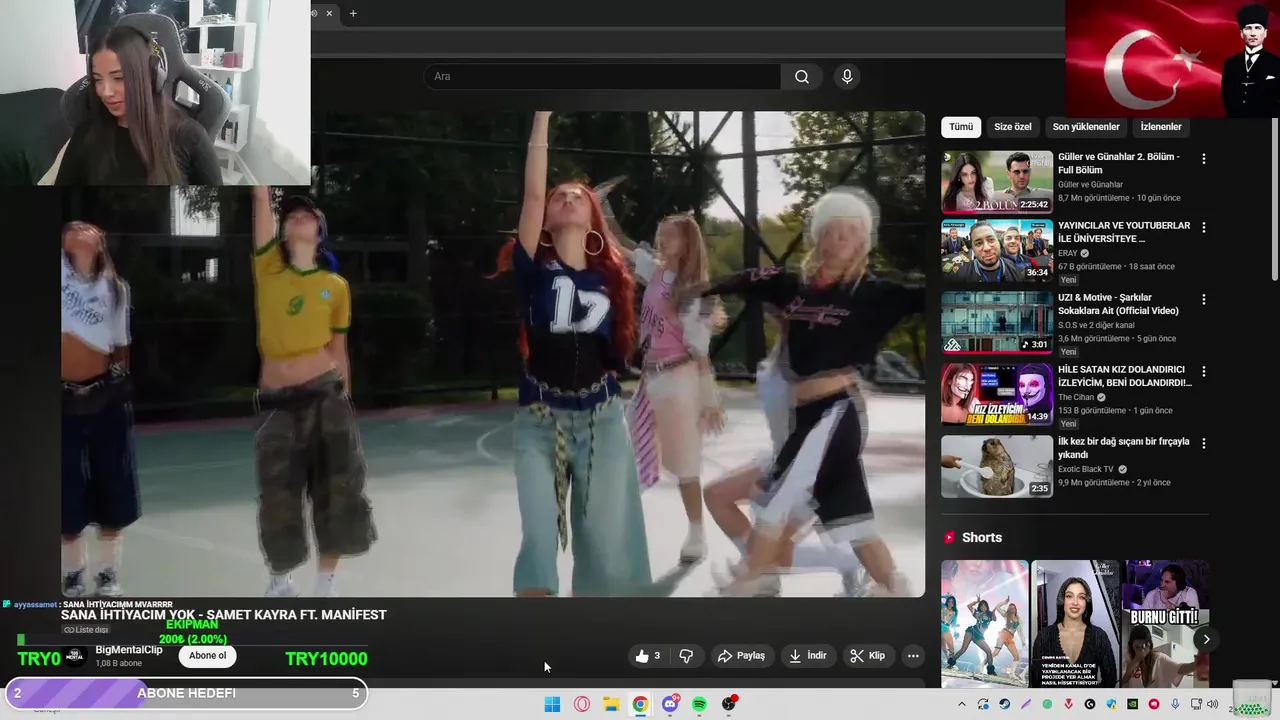The image size is (1280, 720).
Task: Open File Explorer from the taskbar
Action: tap(611, 704)
